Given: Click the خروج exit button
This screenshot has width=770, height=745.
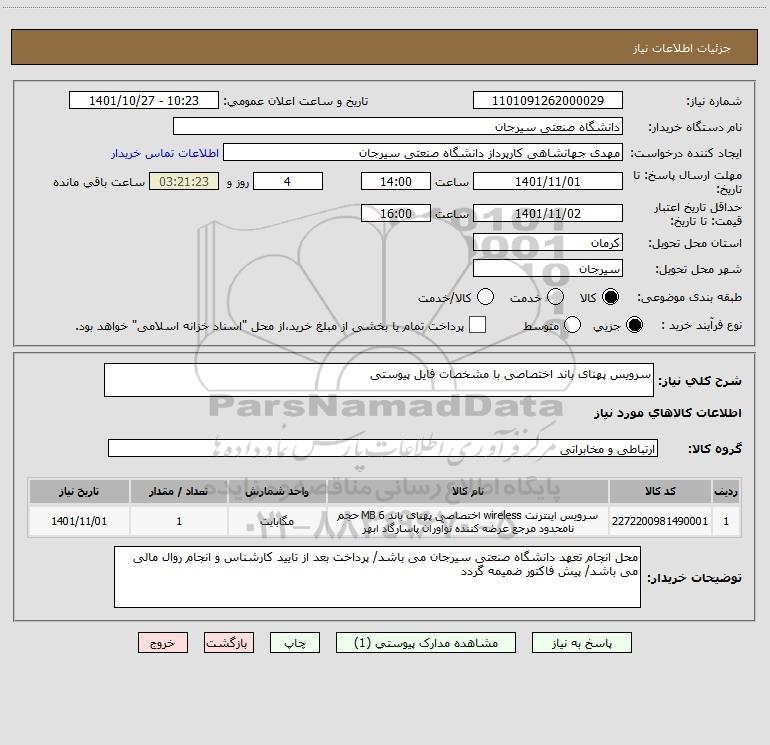Looking at the screenshot, I should [163, 643].
